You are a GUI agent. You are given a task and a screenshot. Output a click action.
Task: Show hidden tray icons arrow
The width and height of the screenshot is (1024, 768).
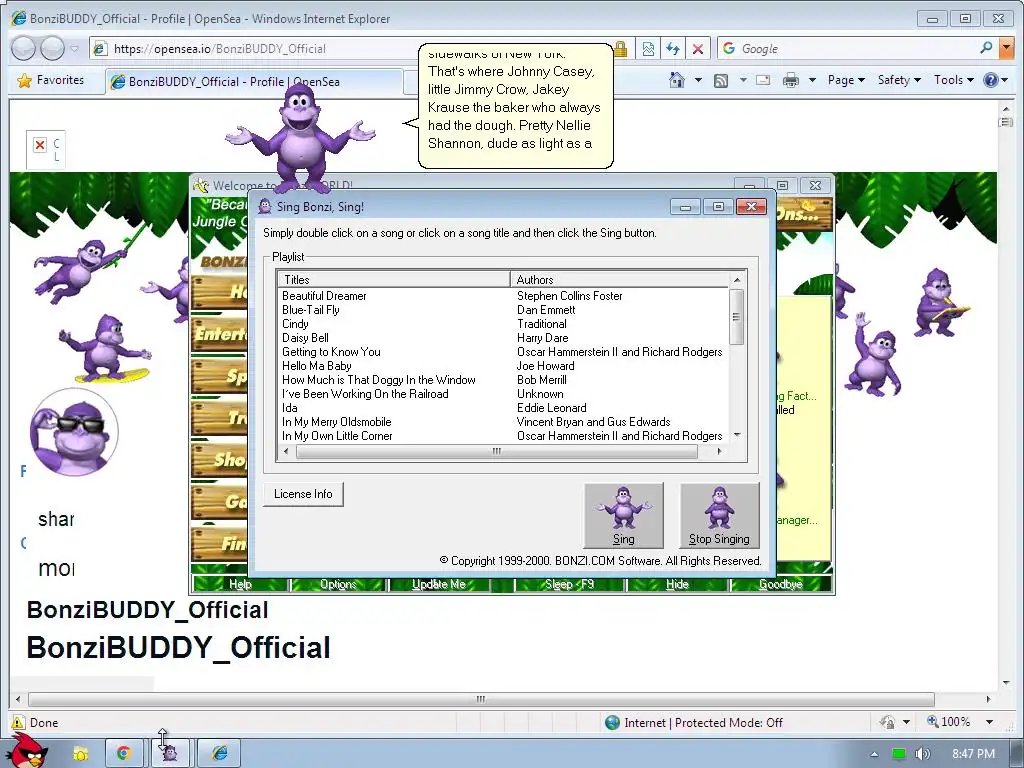click(x=874, y=754)
